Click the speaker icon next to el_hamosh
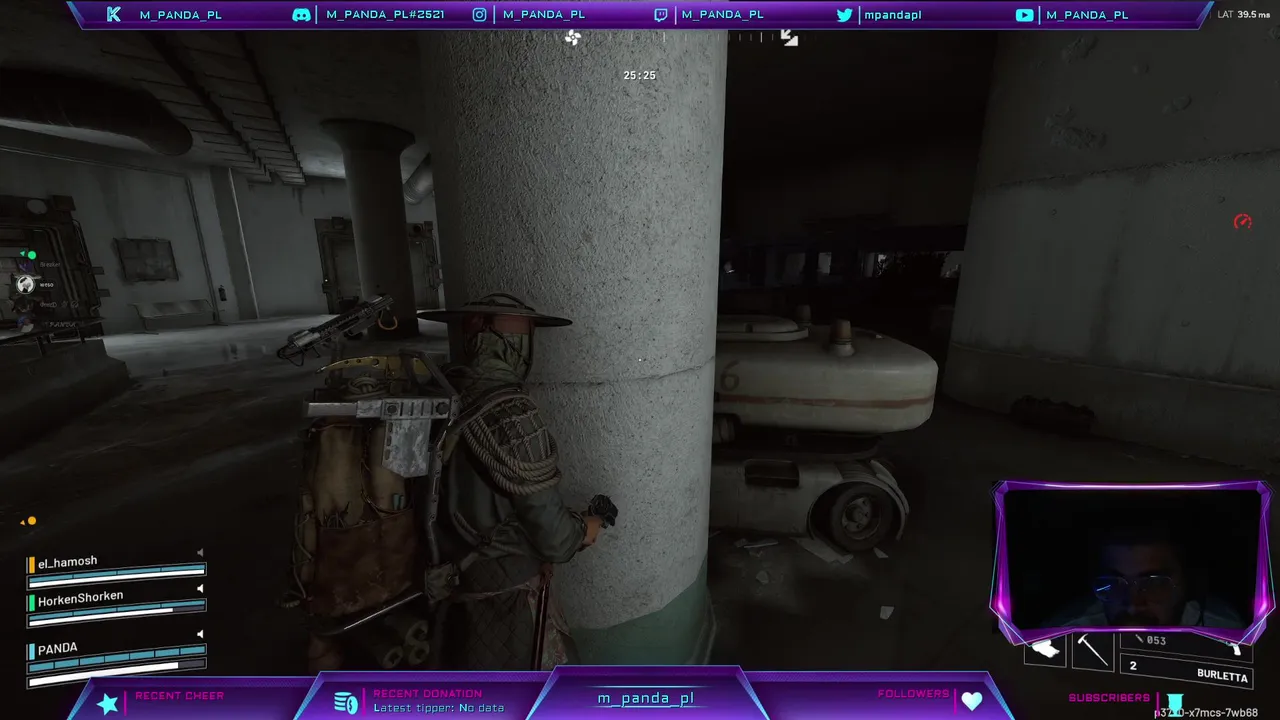This screenshot has width=1280, height=720. 200,553
